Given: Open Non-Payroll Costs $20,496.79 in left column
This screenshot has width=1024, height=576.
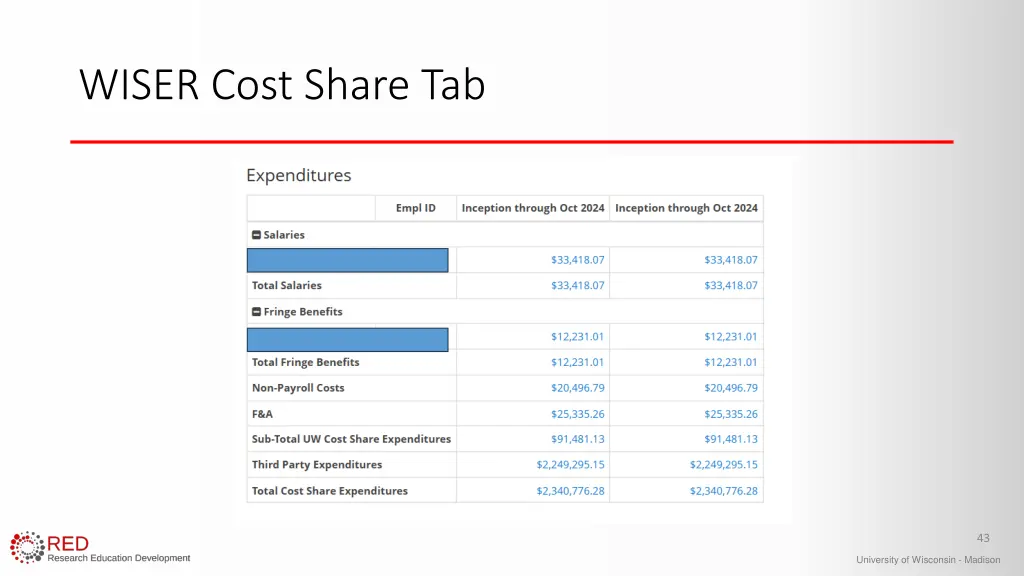Looking at the screenshot, I should click(x=577, y=388).
